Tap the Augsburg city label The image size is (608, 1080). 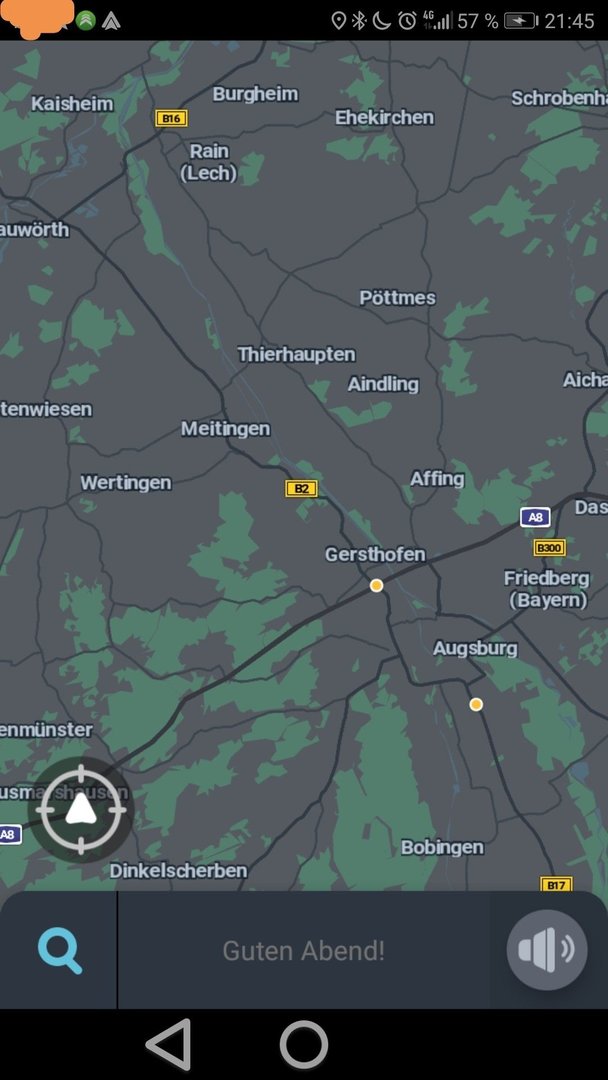point(475,648)
